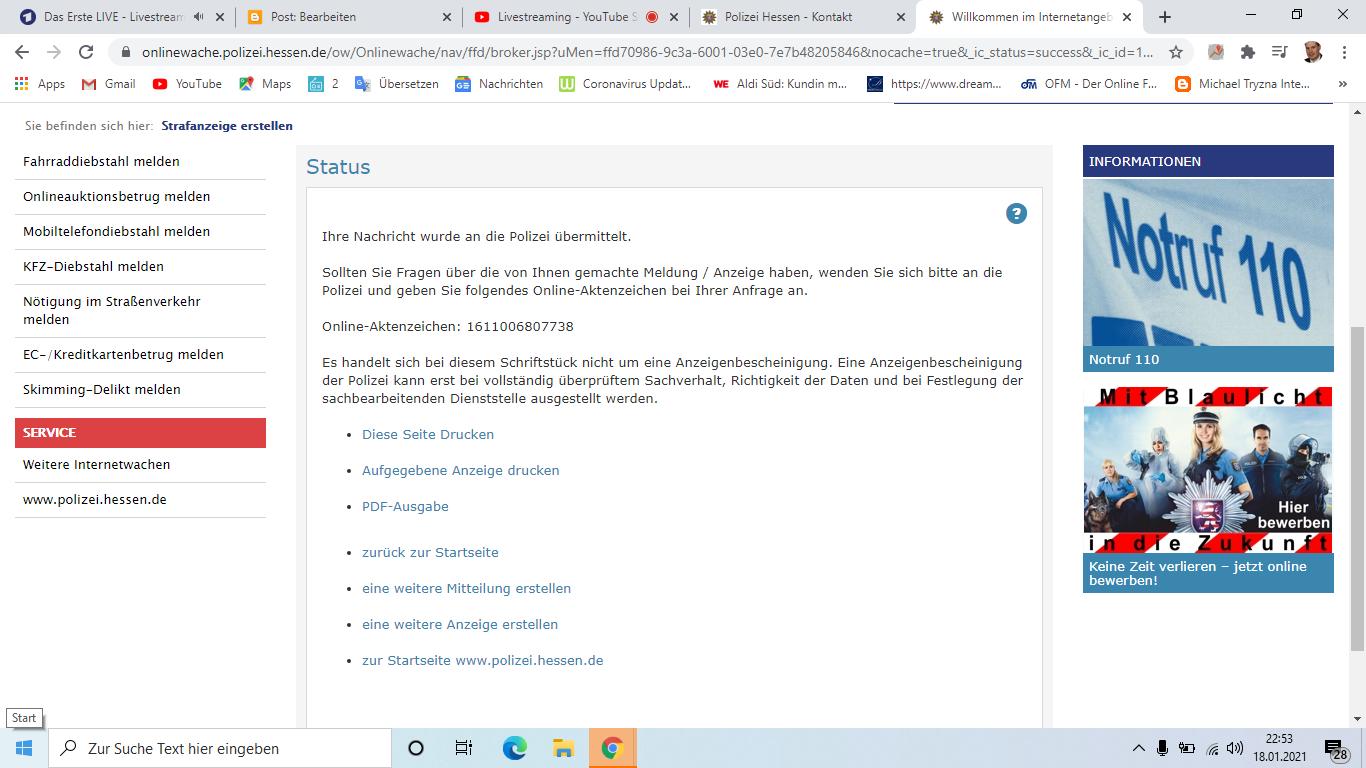The height and width of the screenshot is (768, 1366).
Task: Open the Maps bookmark
Action: pos(265,84)
